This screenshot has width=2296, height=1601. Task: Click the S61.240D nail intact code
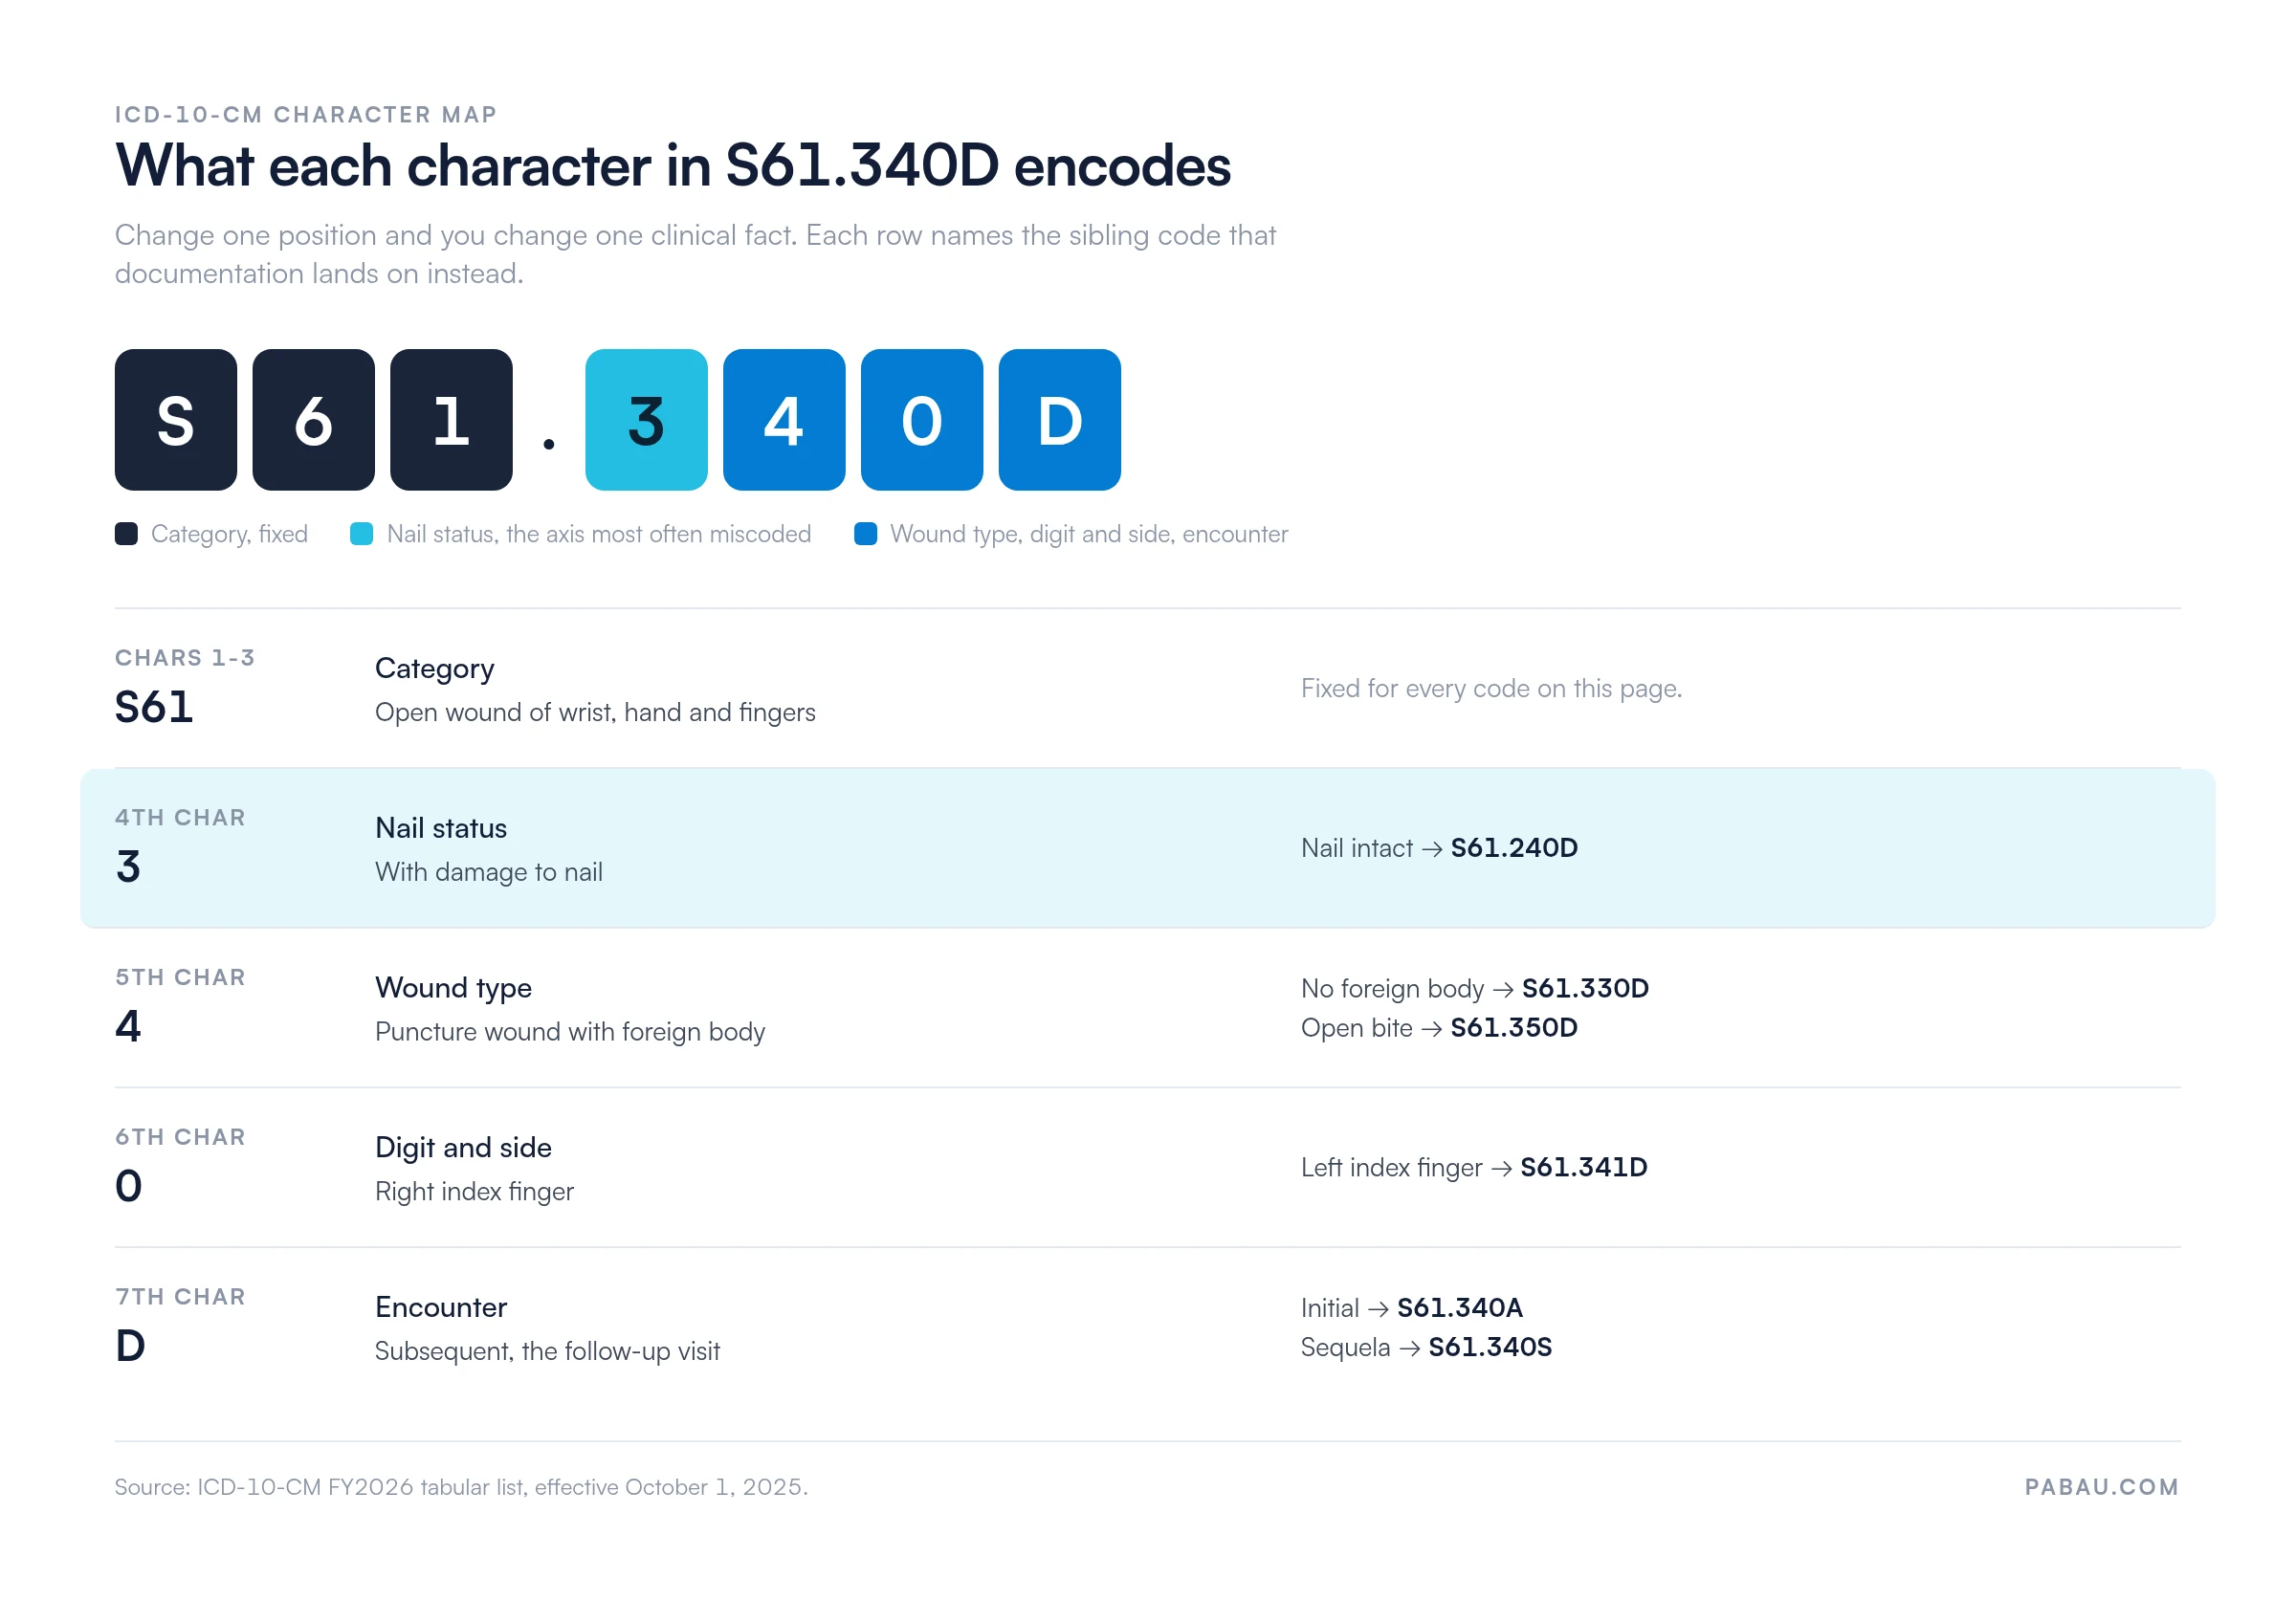[1514, 848]
